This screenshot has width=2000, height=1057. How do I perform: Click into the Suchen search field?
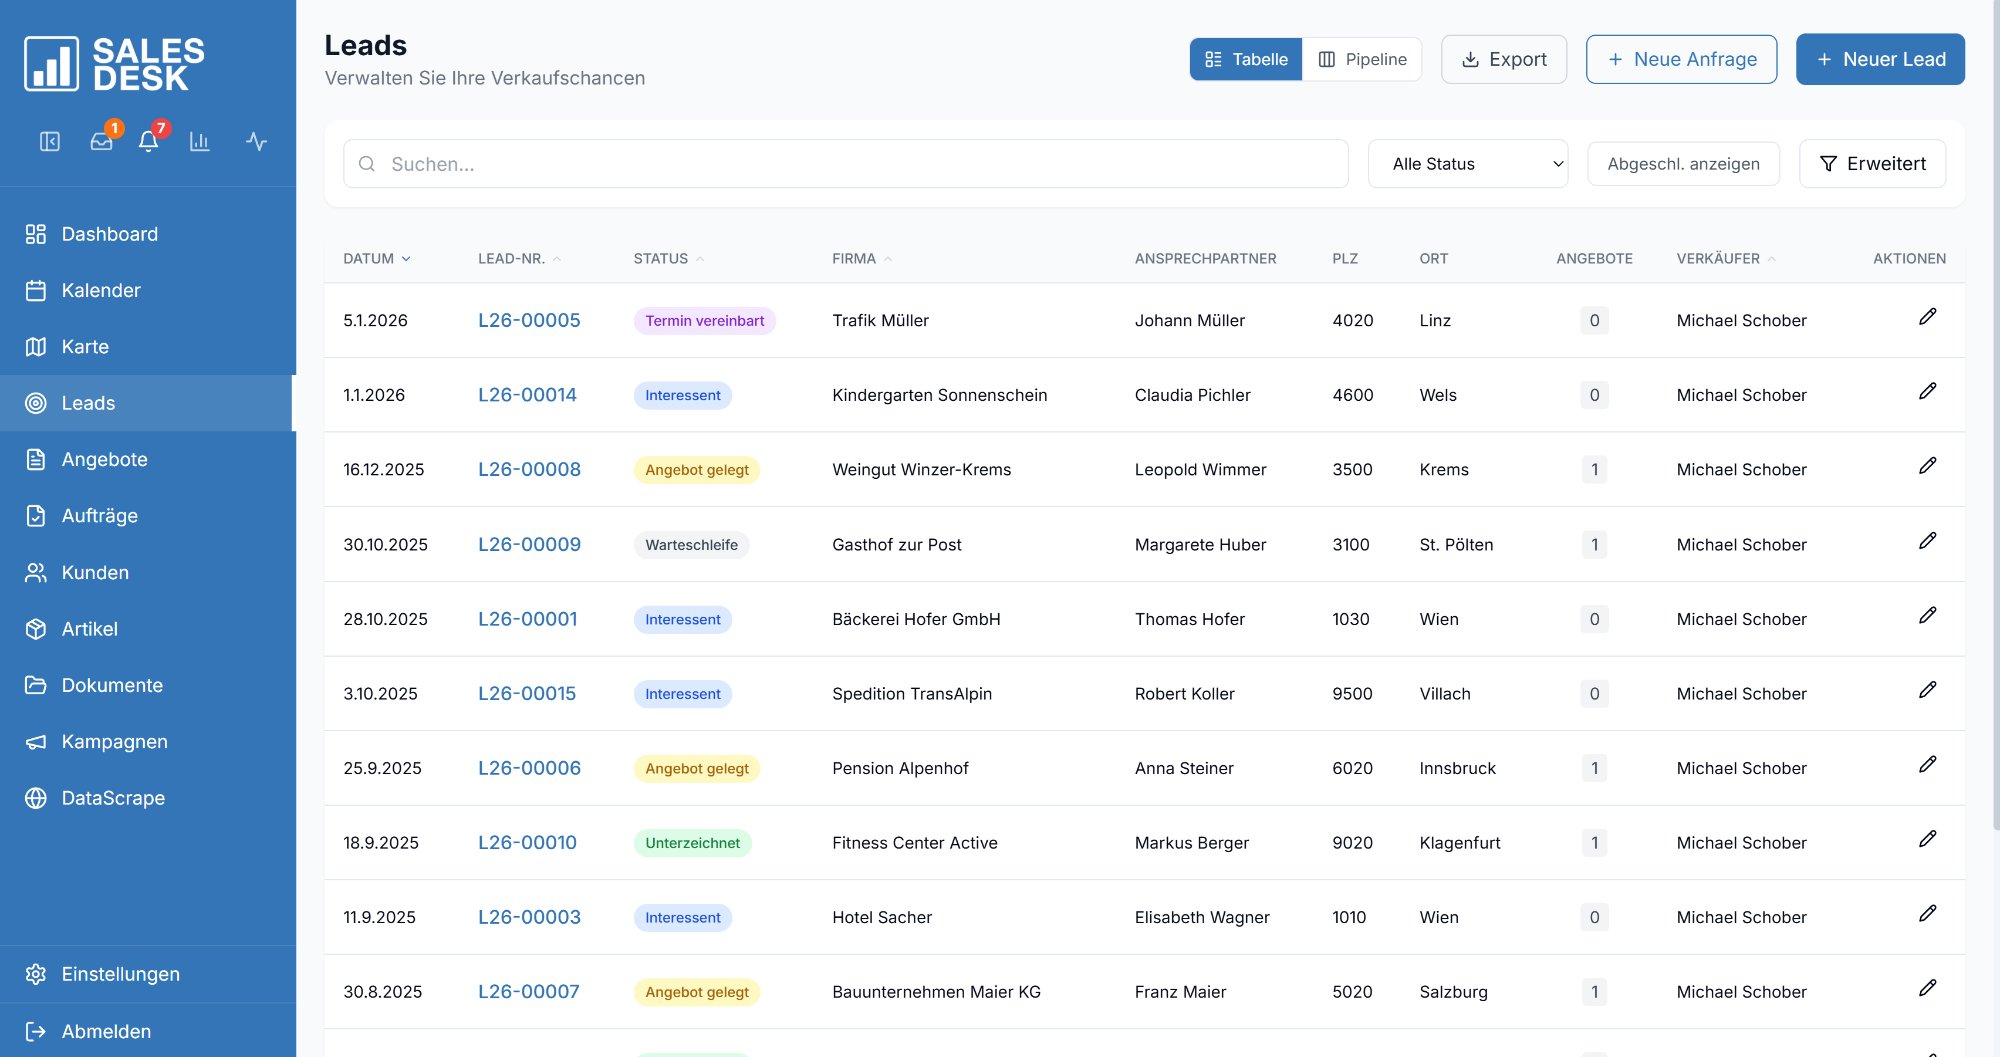pos(845,163)
